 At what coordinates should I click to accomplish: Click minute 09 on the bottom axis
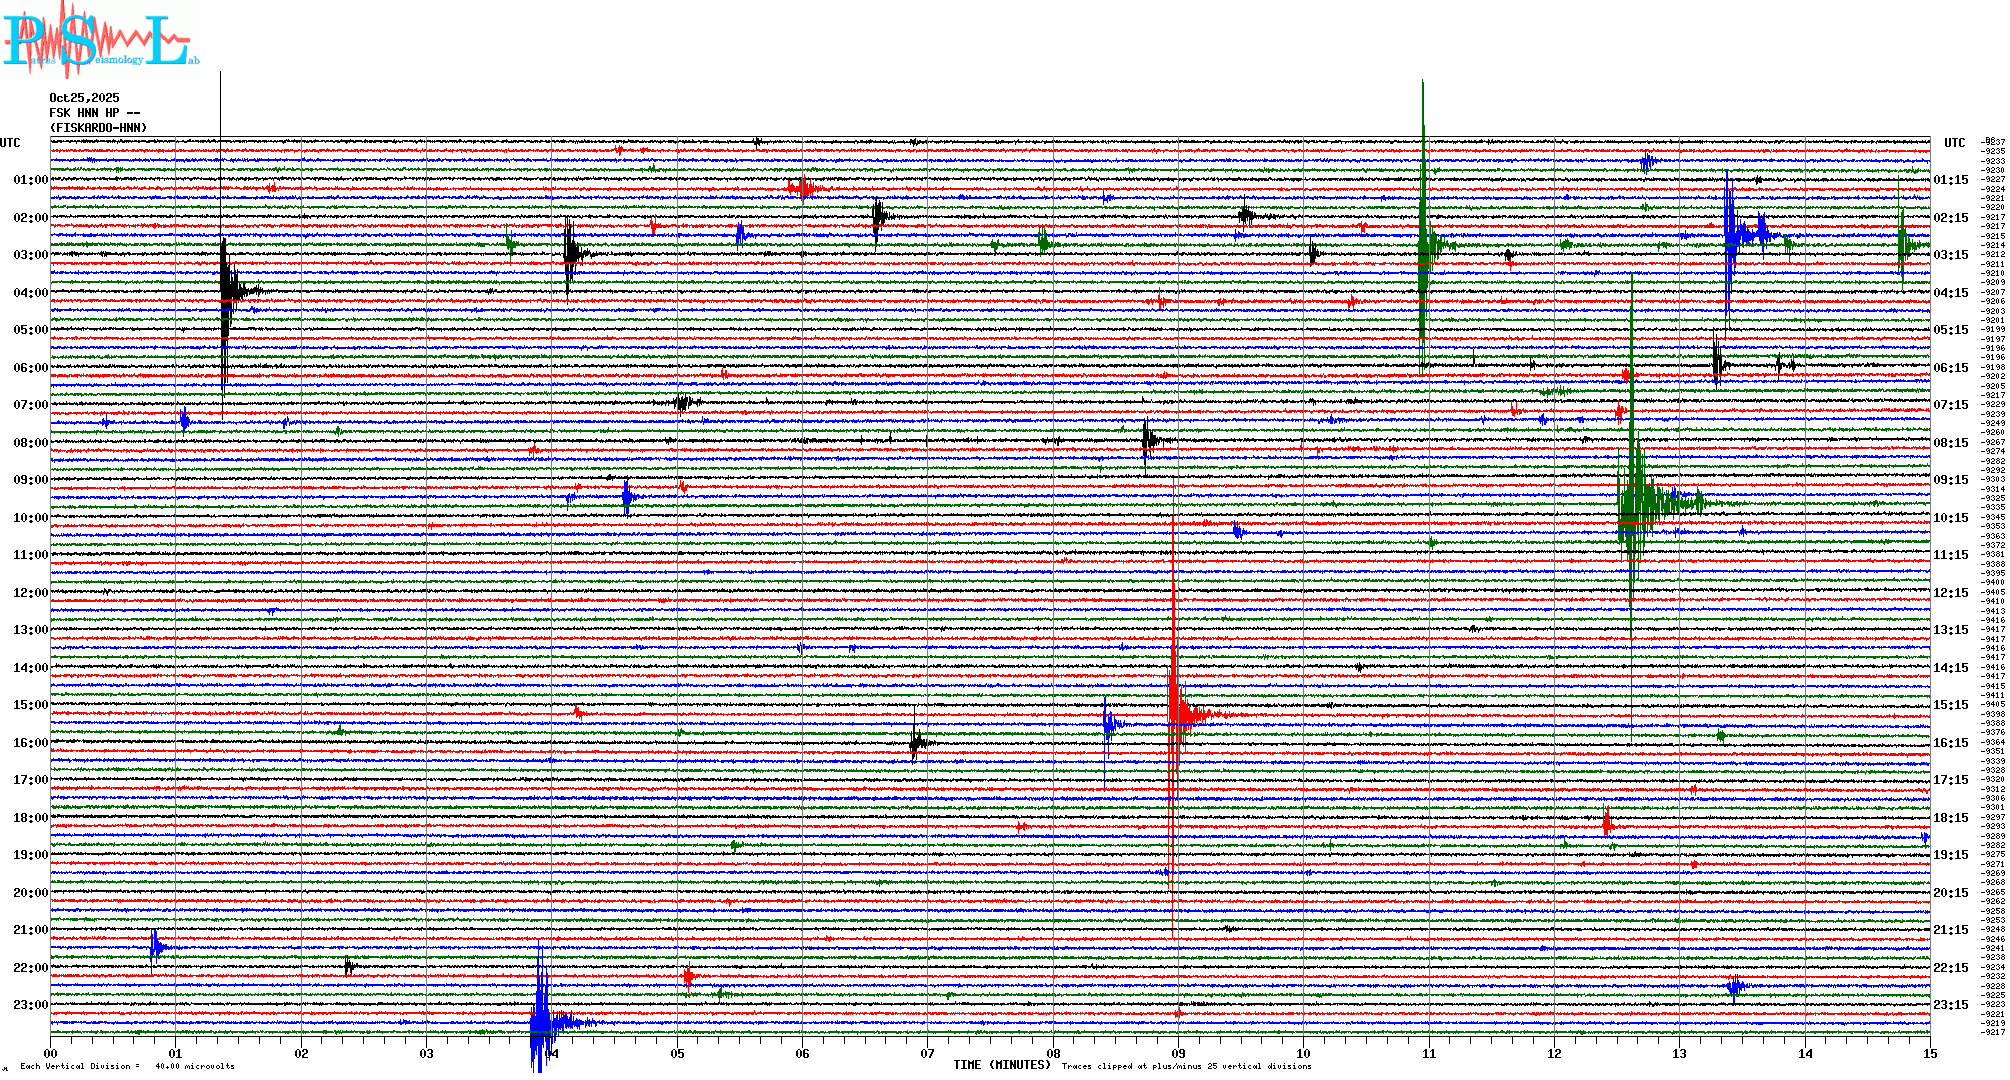pos(1178,1053)
